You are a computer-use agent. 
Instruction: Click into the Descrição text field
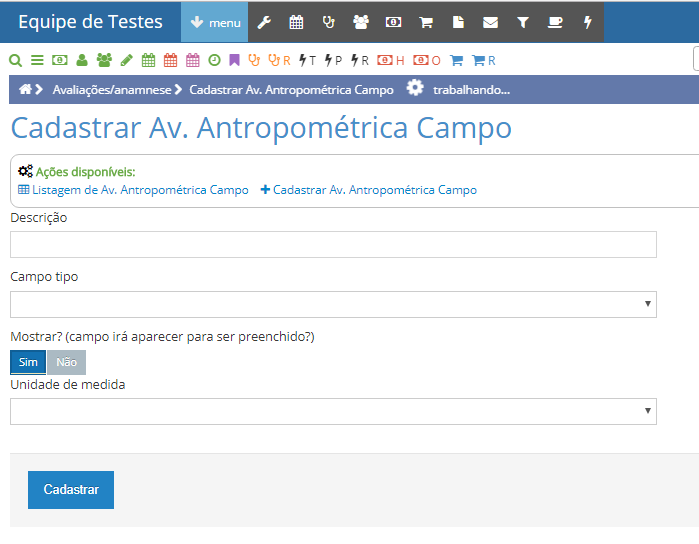tap(333, 245)
